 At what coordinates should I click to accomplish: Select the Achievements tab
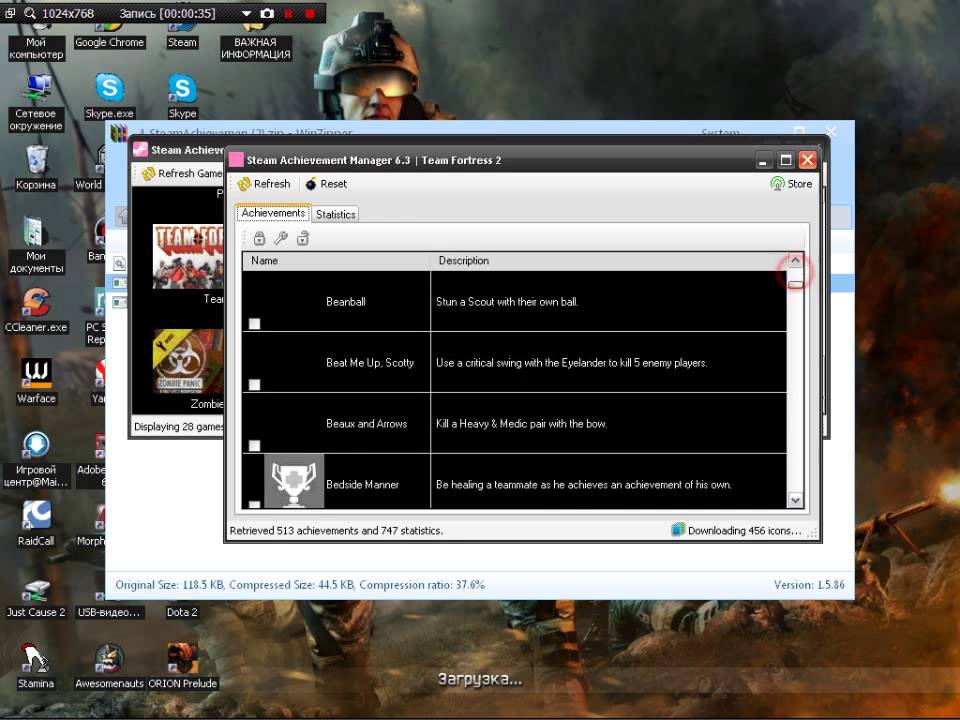(273, 213)
